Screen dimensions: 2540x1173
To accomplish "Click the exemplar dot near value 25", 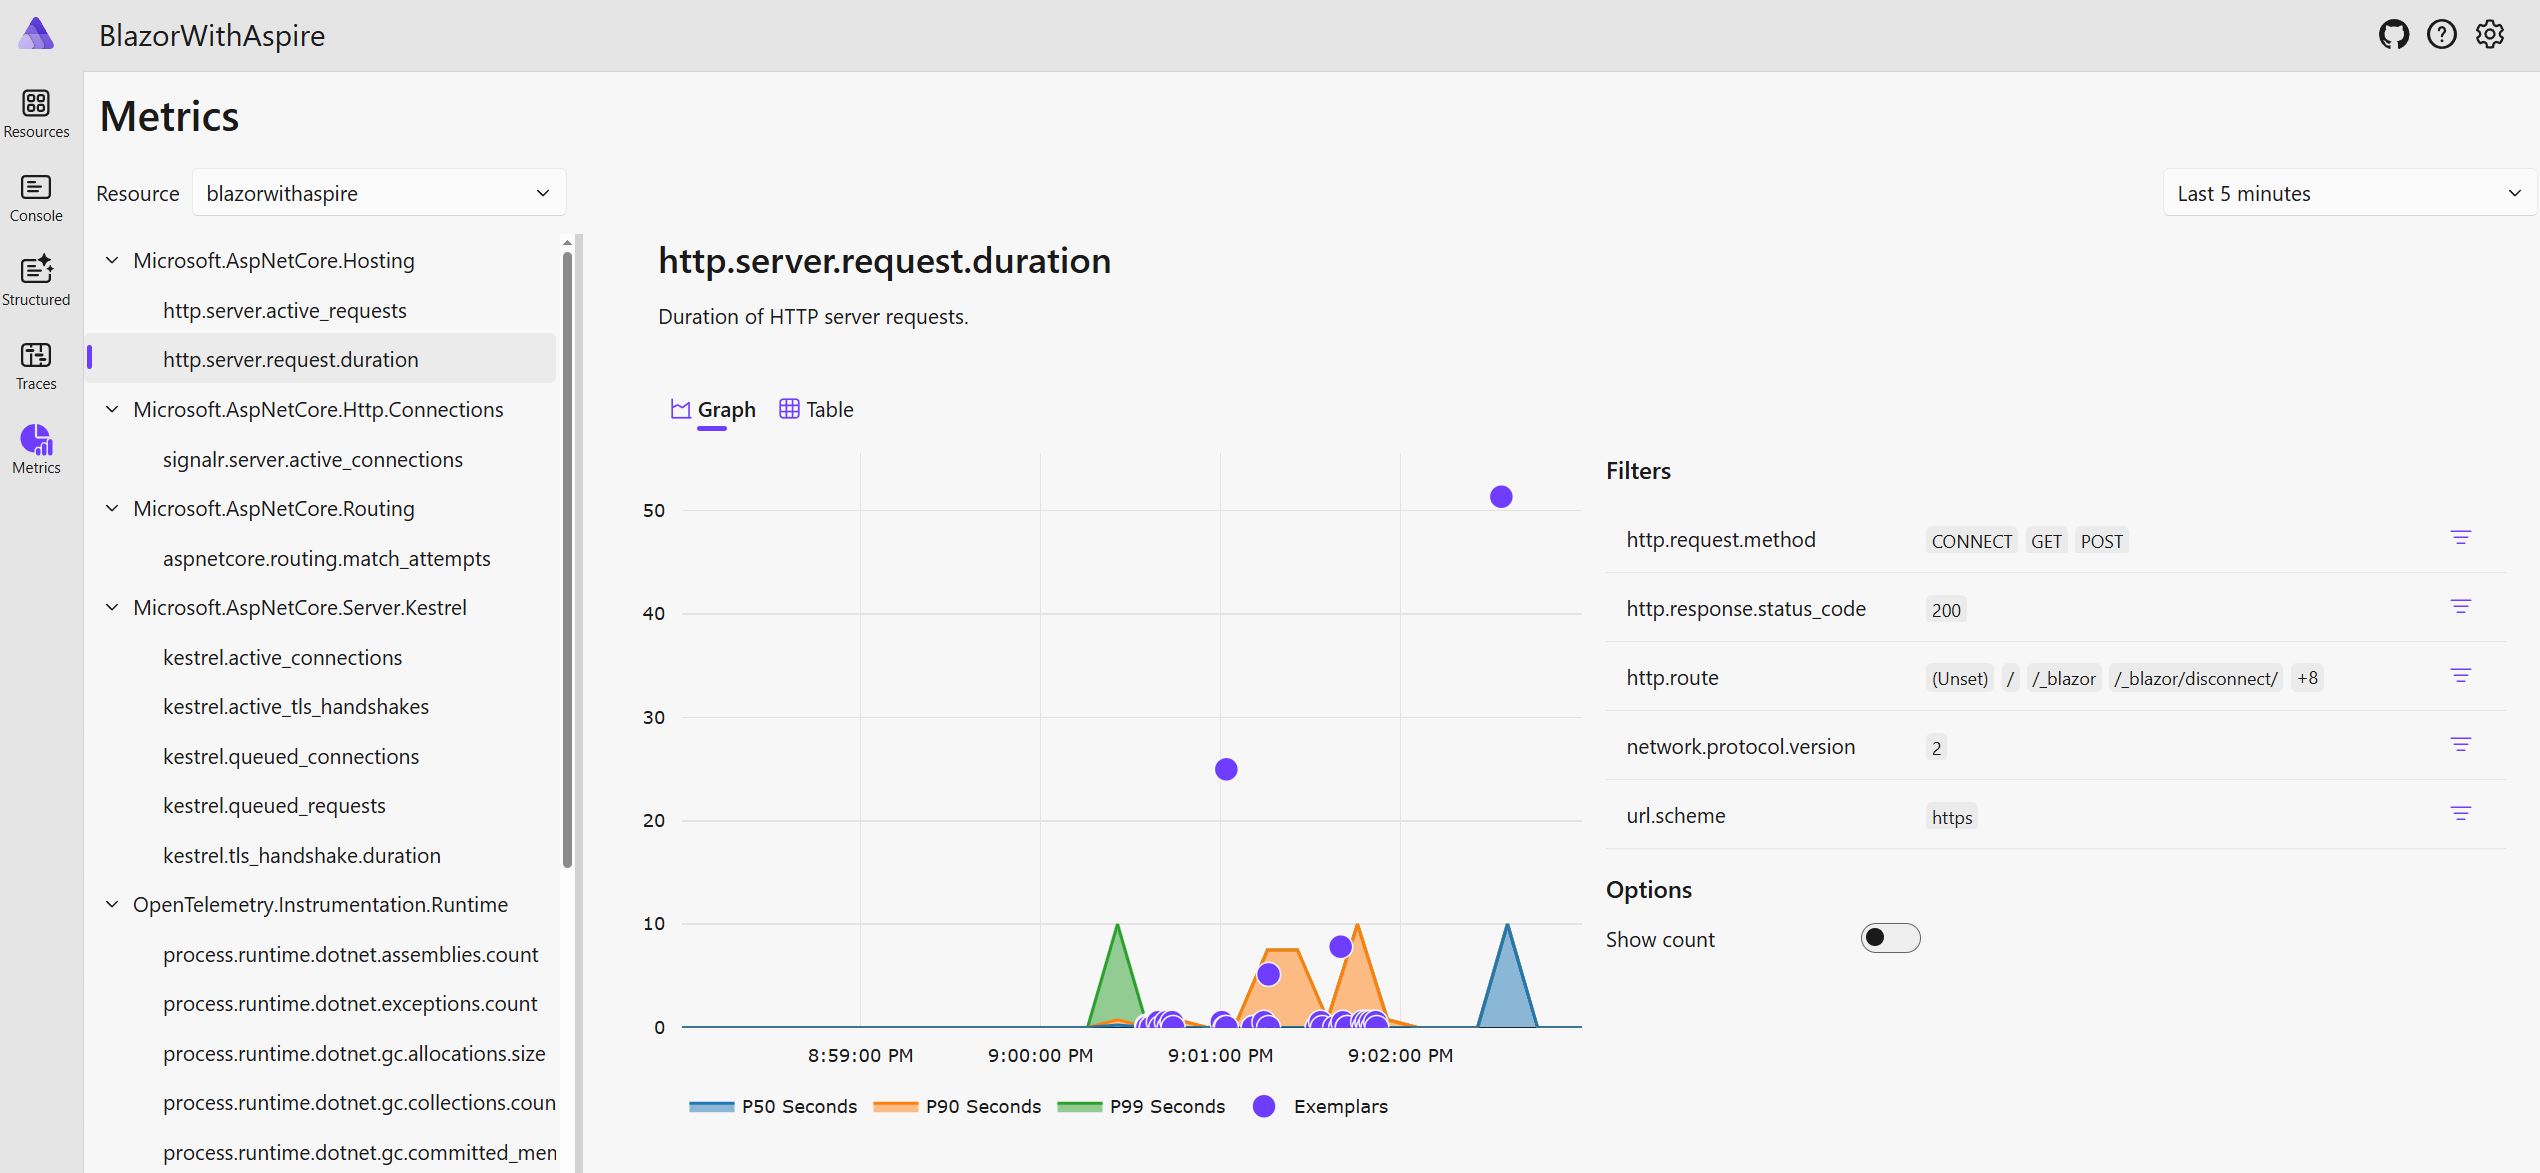I will [1226, 769].
